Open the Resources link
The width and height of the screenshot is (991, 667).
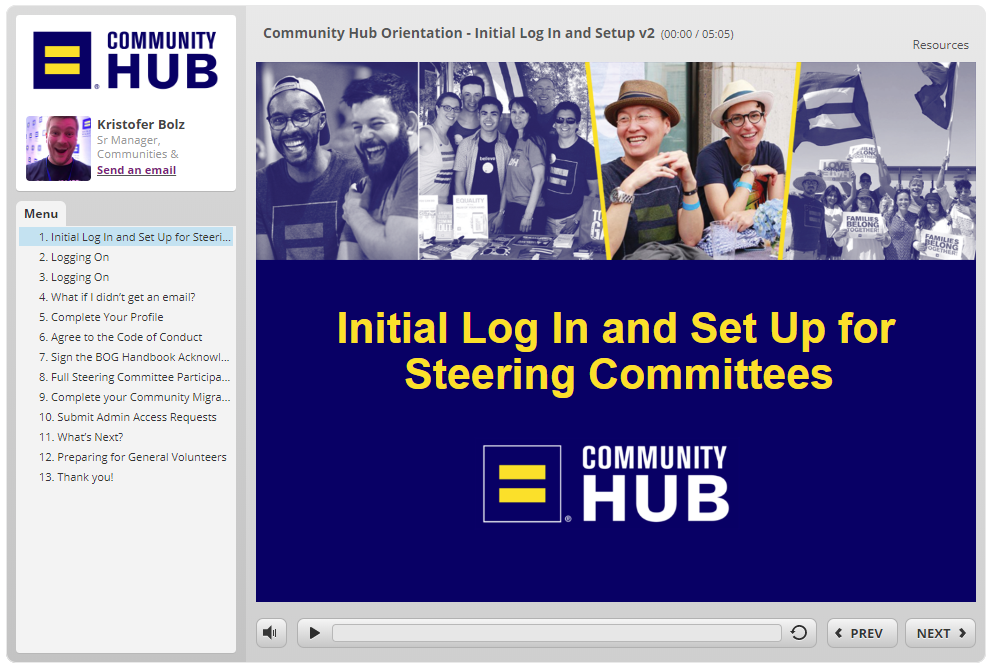(x=940, y=45)
